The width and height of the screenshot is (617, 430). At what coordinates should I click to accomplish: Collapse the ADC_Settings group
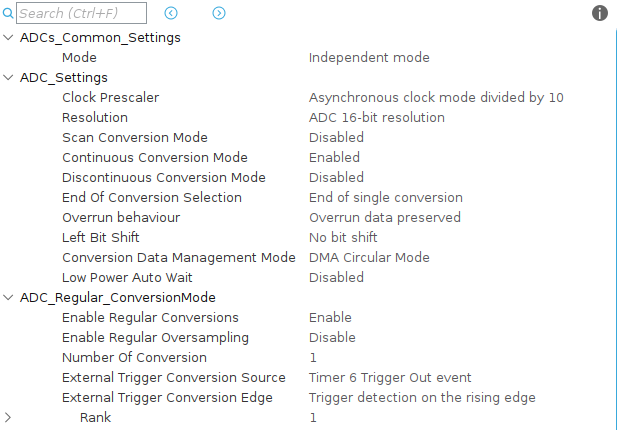pyautogui.click(x=9, y=78)
